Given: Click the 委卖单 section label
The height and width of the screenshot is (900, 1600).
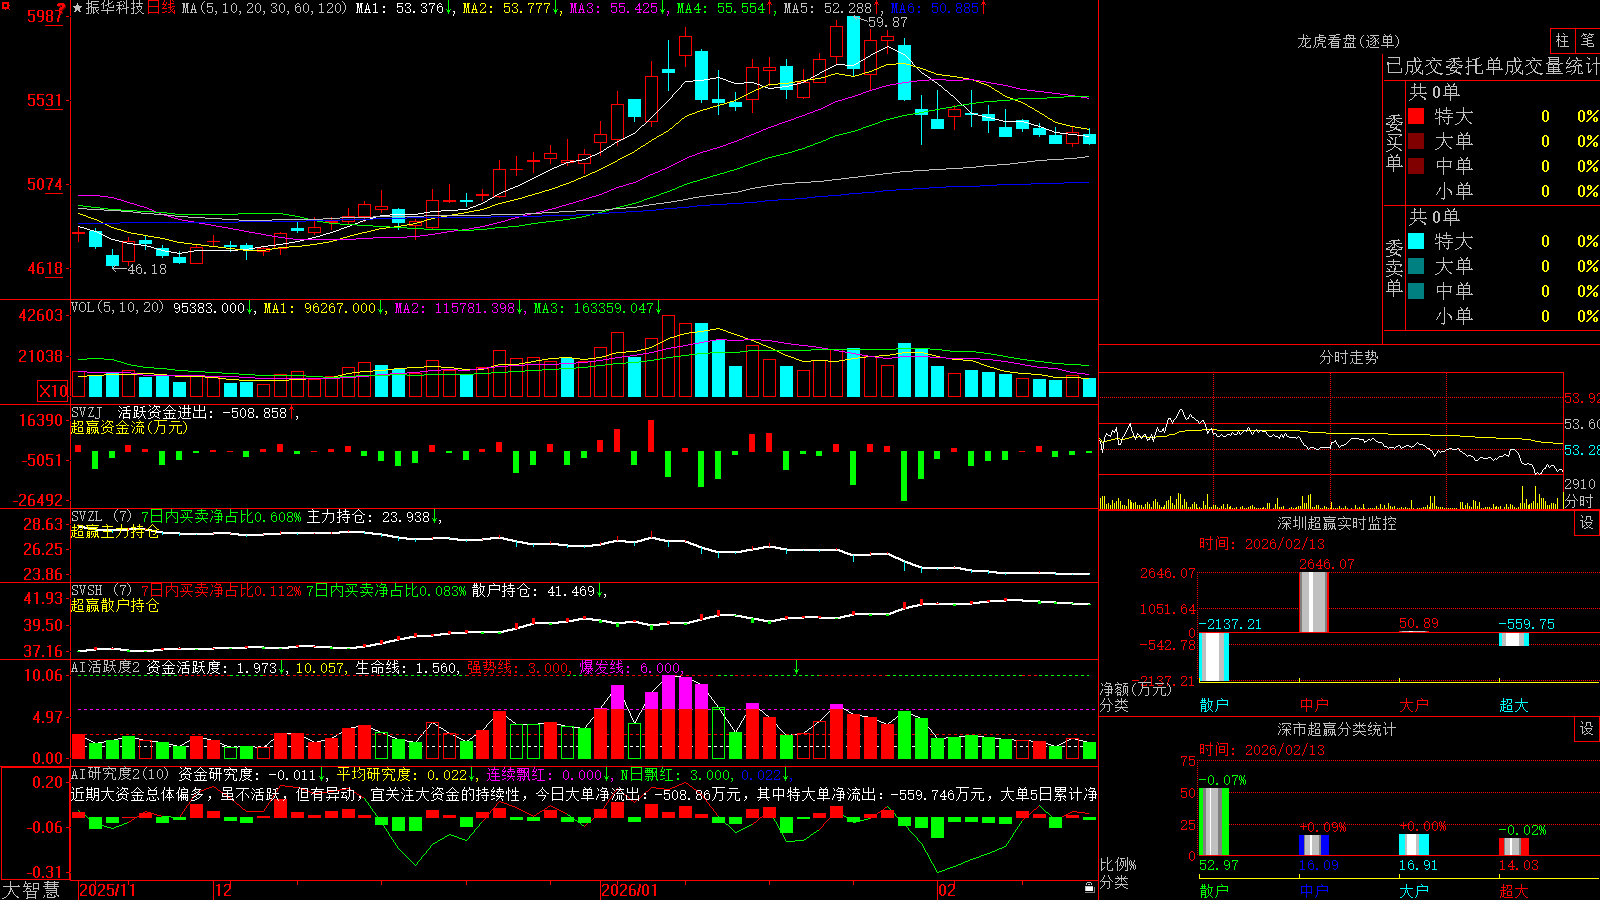Looking at the screenshot, I should 1394,267.
